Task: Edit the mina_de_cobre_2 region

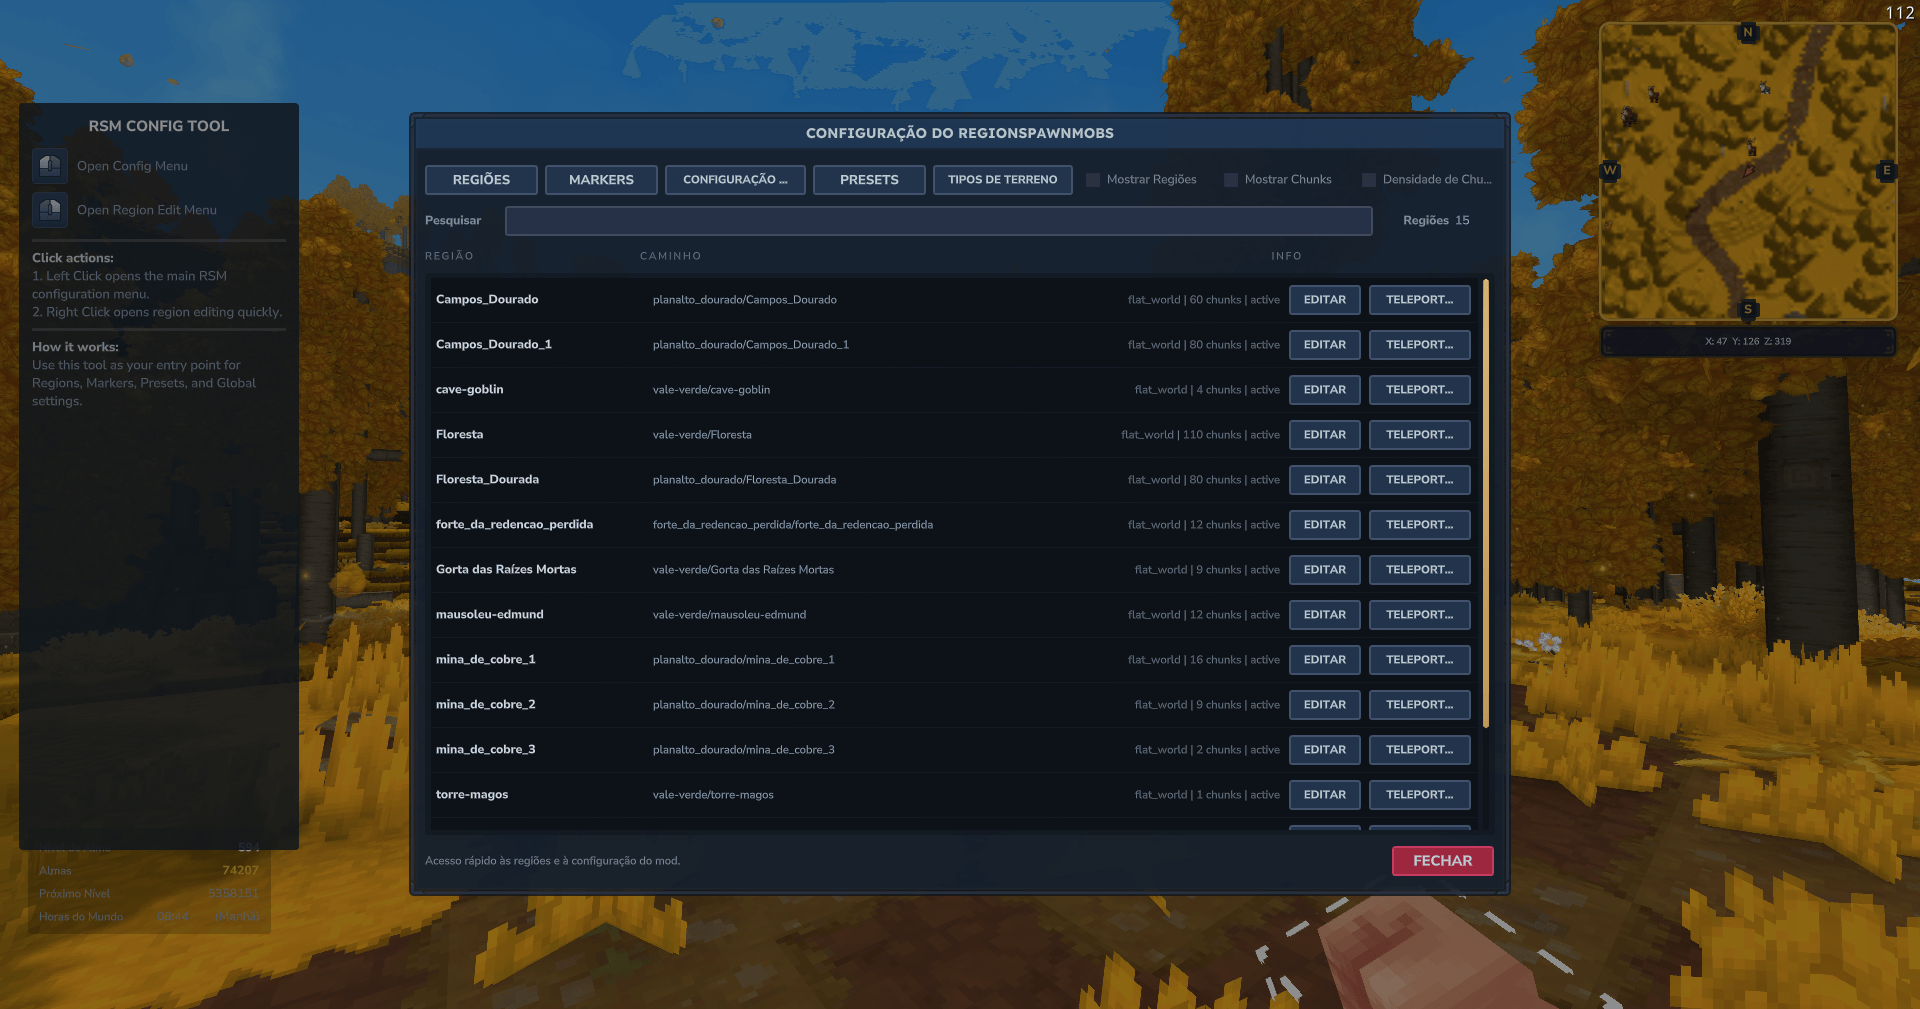Action: coord(1325,705)
